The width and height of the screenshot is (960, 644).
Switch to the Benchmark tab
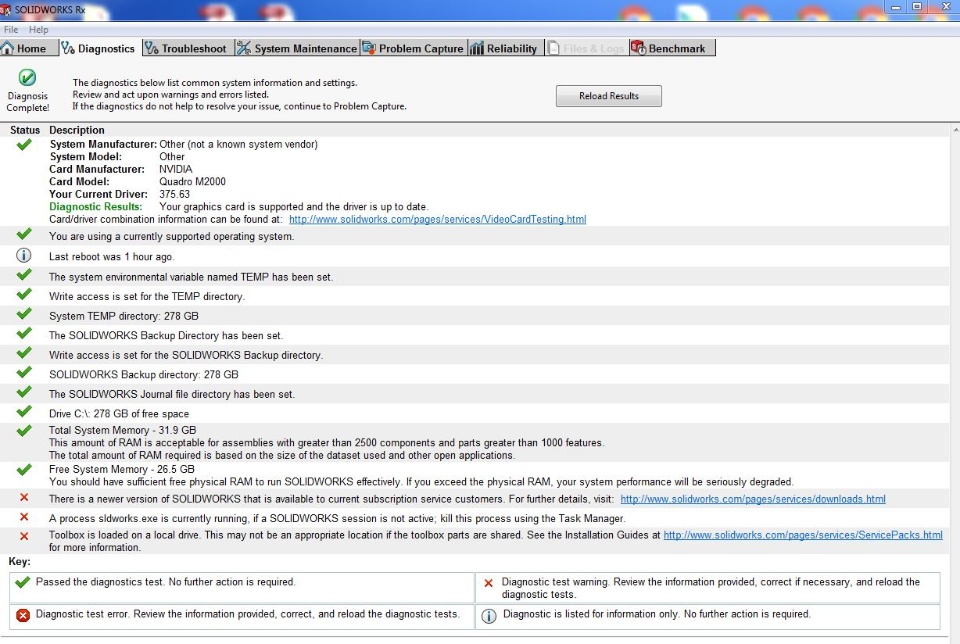672,48
